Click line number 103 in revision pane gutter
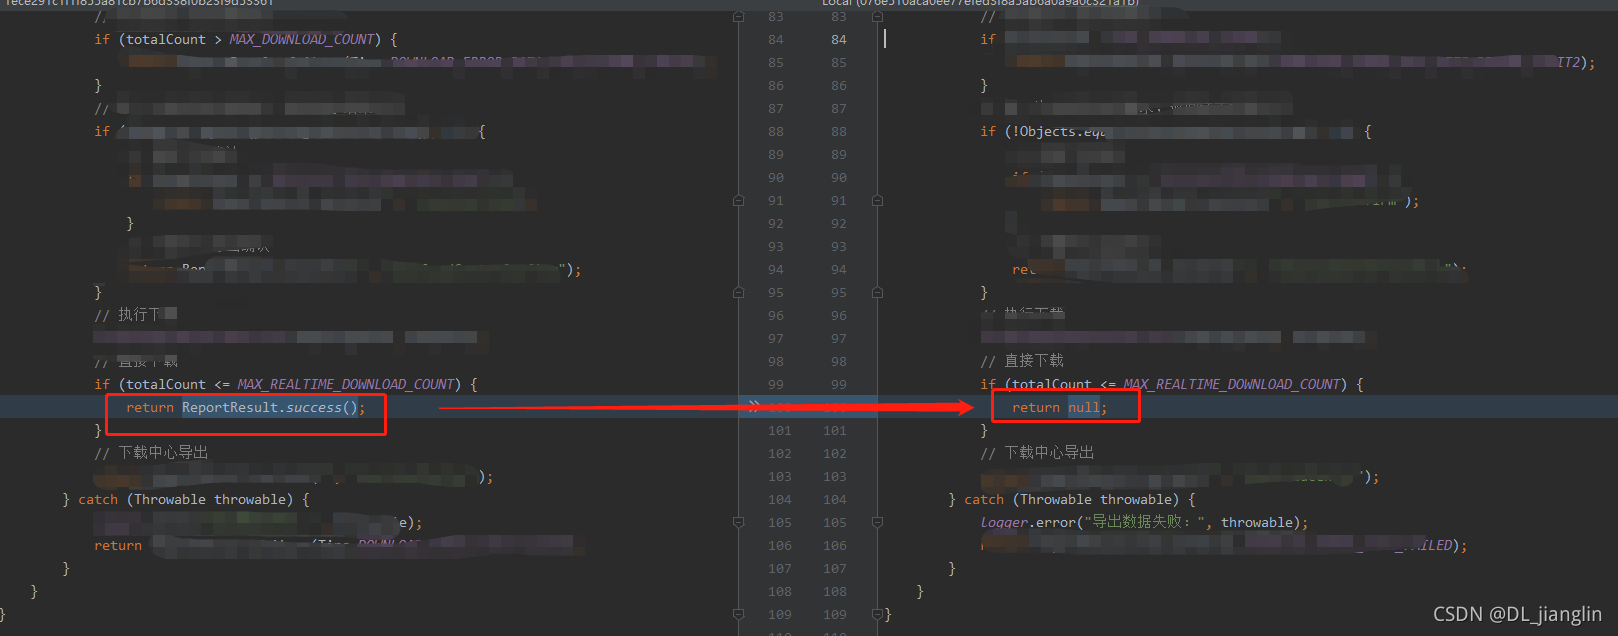The height and width of the screenshot is (636, 1618). point(780,477)
